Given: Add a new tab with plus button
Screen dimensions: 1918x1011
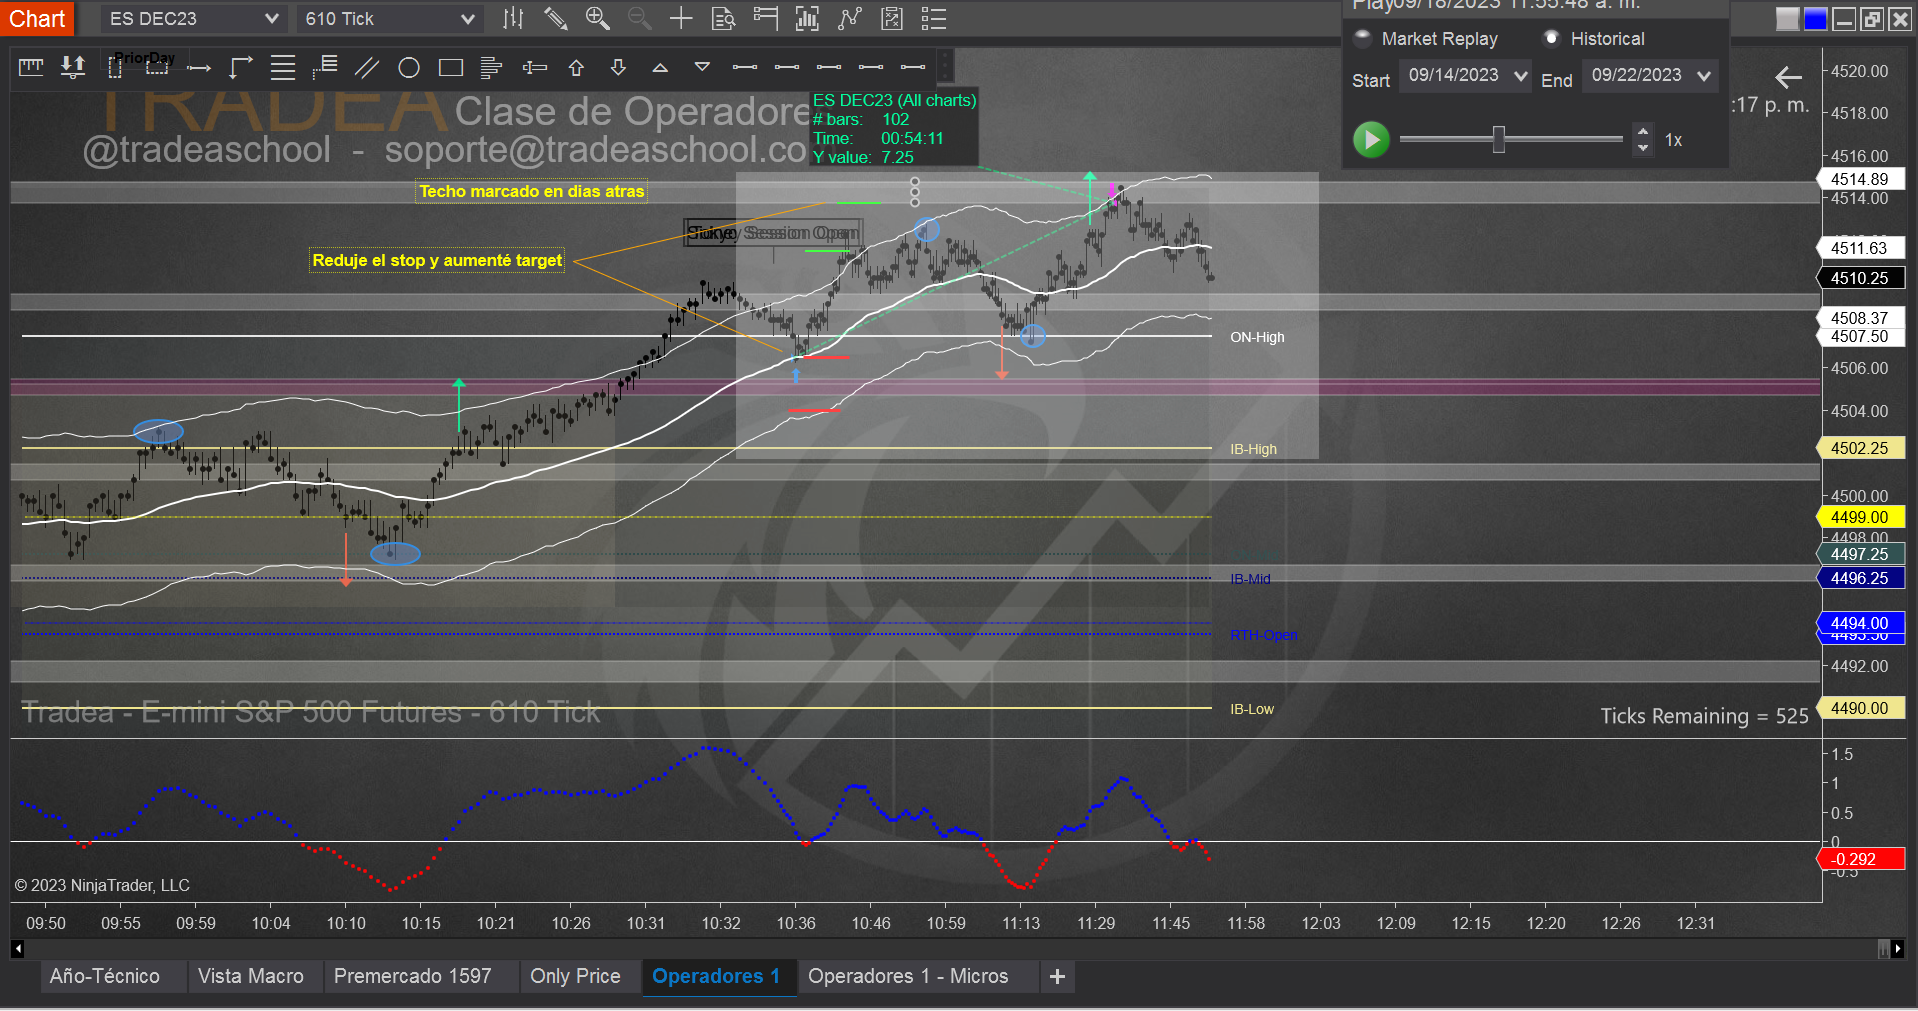Looking at the screenshot, I should coord(1057,976).
